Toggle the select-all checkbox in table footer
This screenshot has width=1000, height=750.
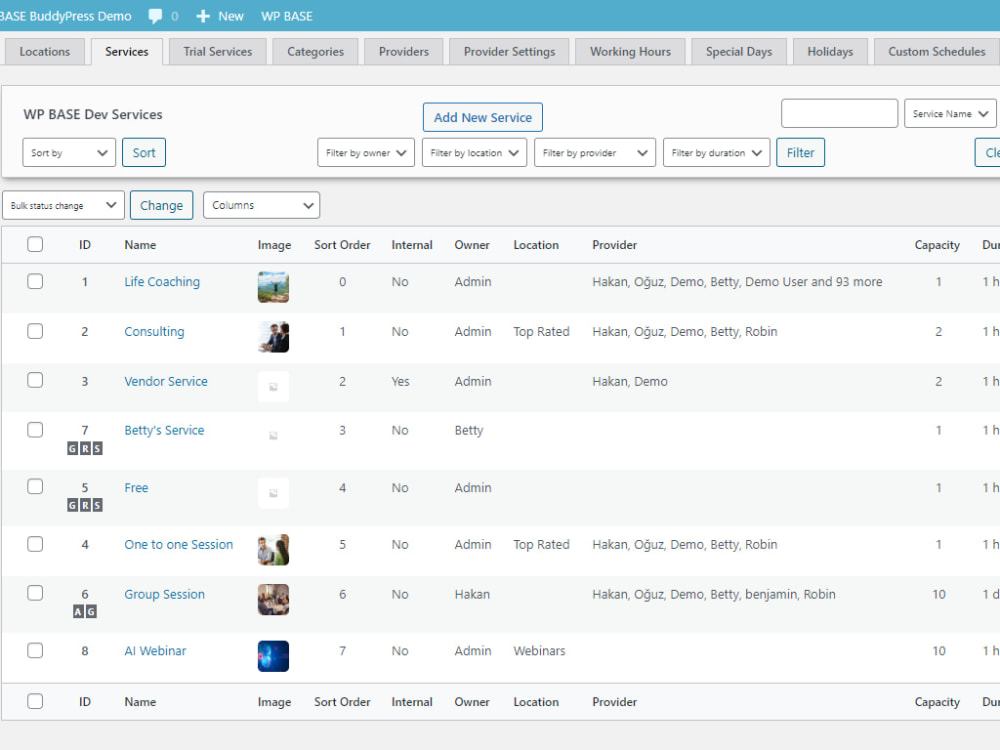click(35, 702)
